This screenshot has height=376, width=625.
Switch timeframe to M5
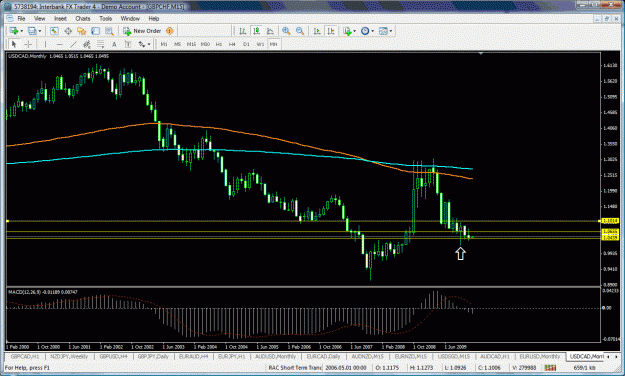click(x=177, y=44)
